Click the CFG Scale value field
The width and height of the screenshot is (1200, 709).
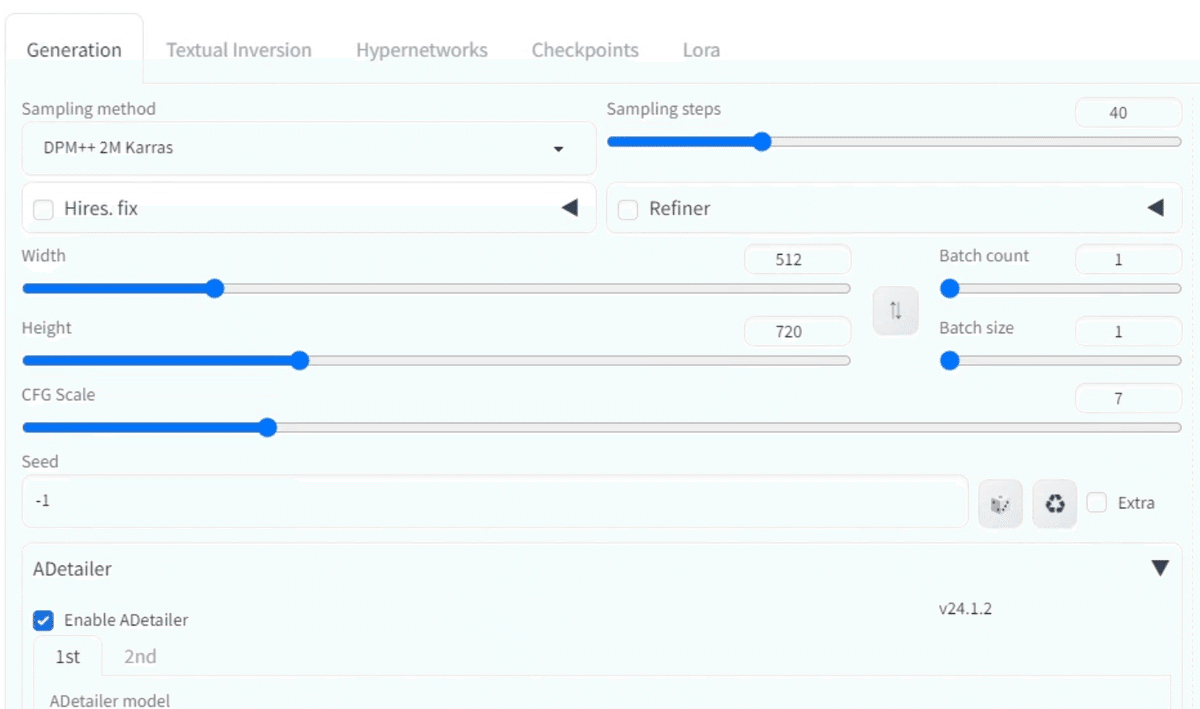point(1128,398)
